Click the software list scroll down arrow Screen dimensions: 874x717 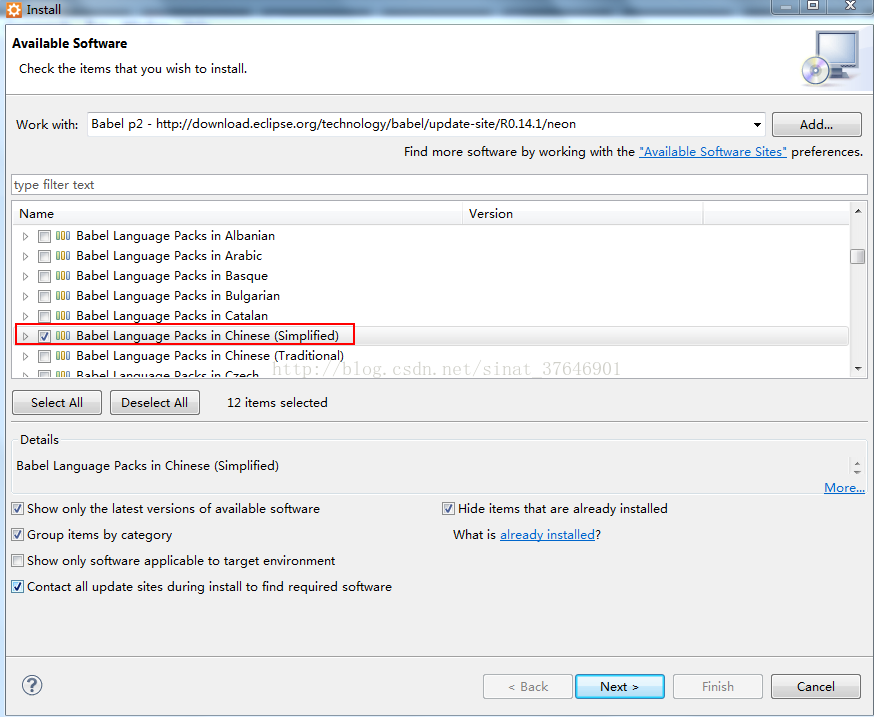858,369
